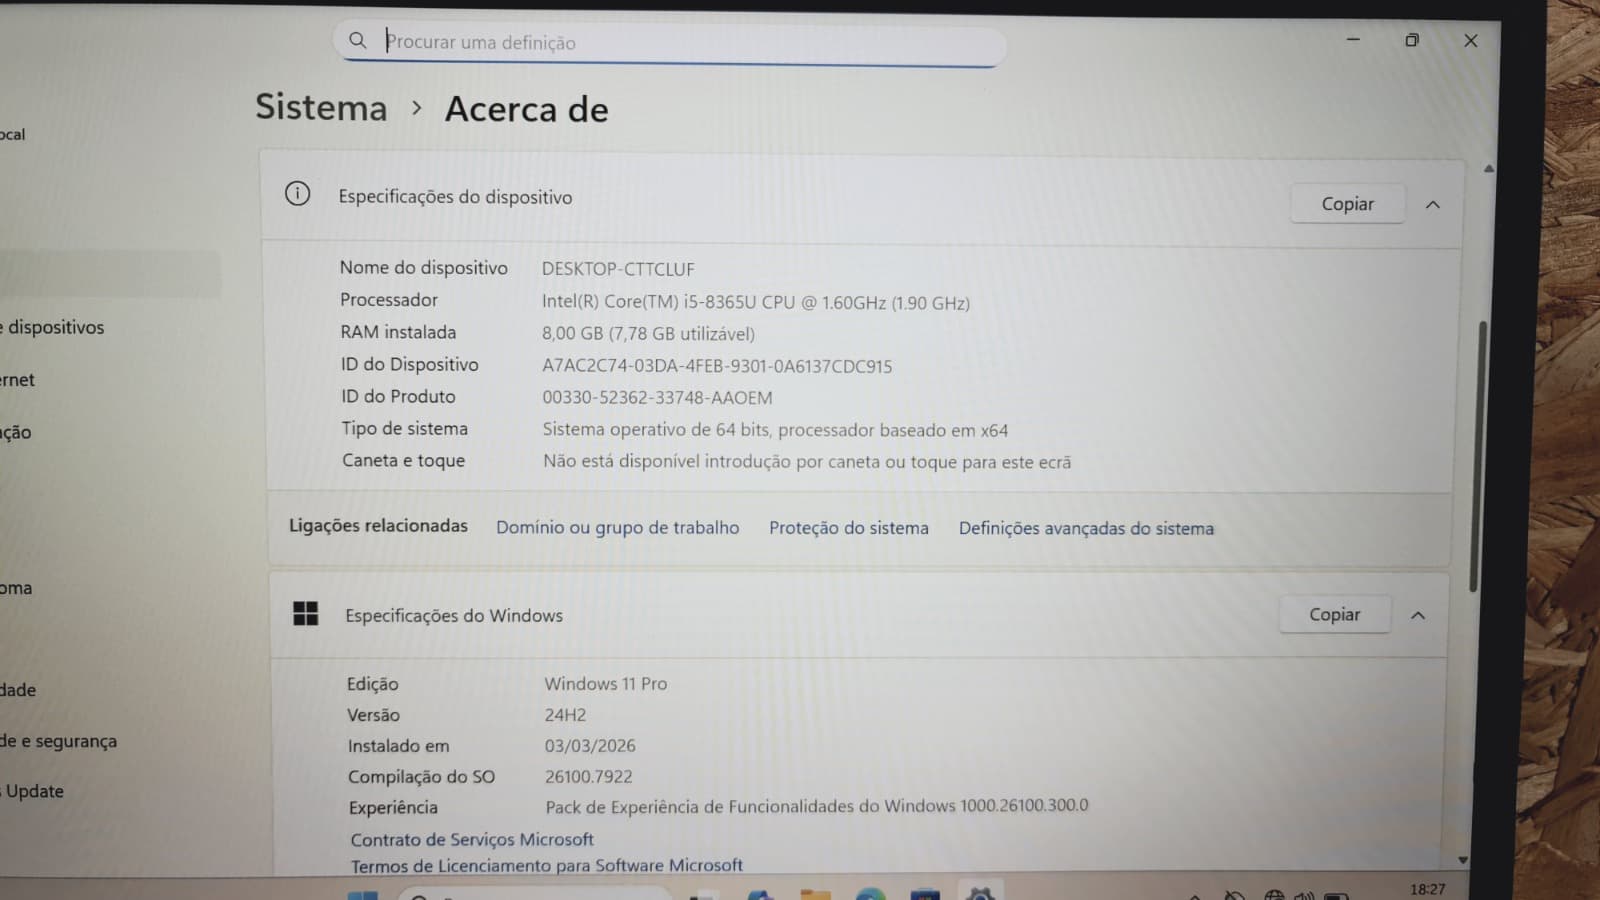The image size is (1600, 900).
Task: Close the Settings window
Action: tap(1470, 40)
